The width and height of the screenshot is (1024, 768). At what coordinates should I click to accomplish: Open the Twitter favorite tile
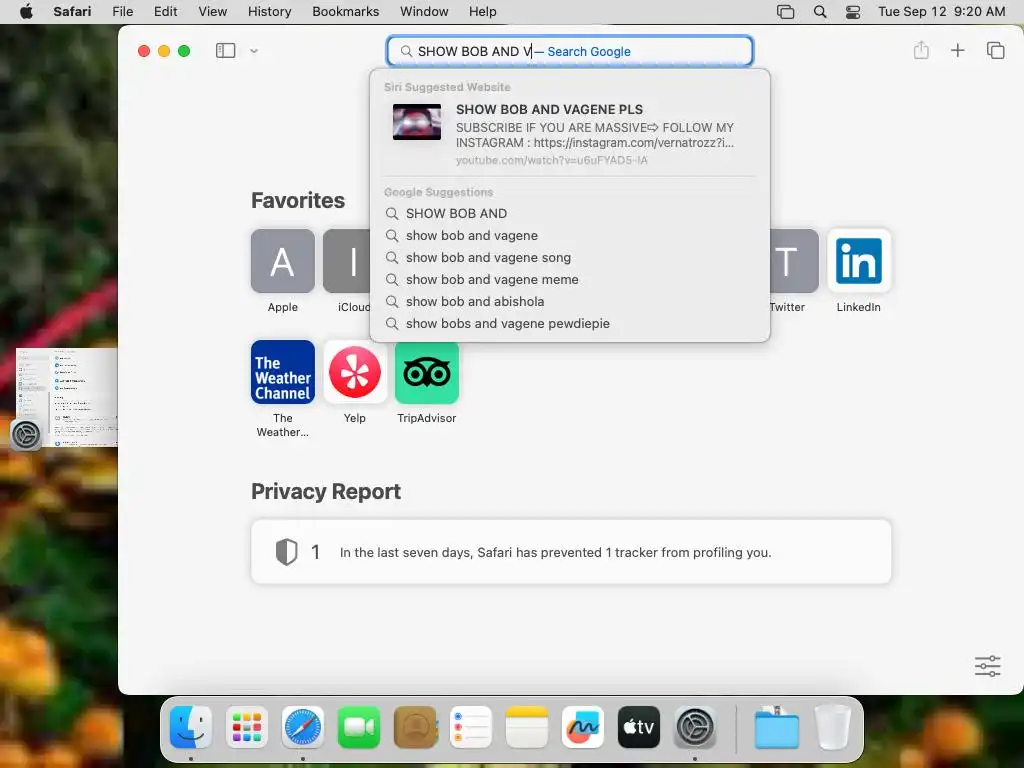click(794, 261)
